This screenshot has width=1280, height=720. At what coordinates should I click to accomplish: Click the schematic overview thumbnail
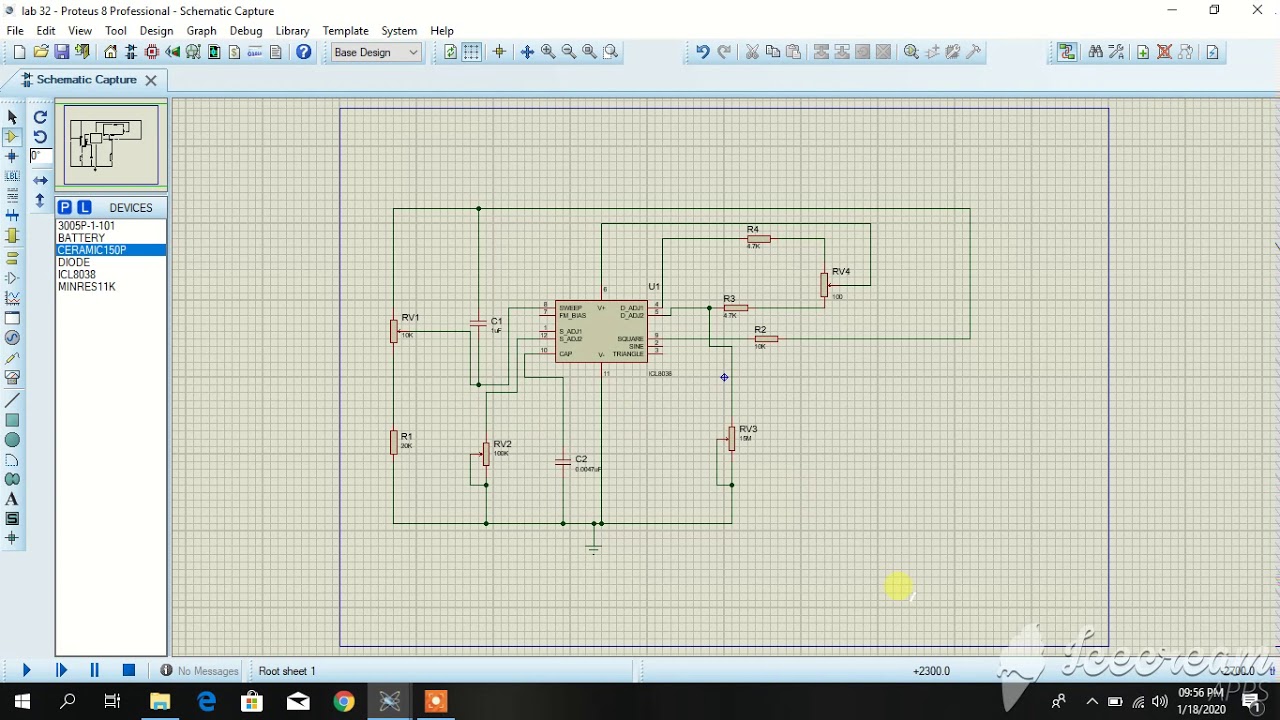tap(111, 145)
